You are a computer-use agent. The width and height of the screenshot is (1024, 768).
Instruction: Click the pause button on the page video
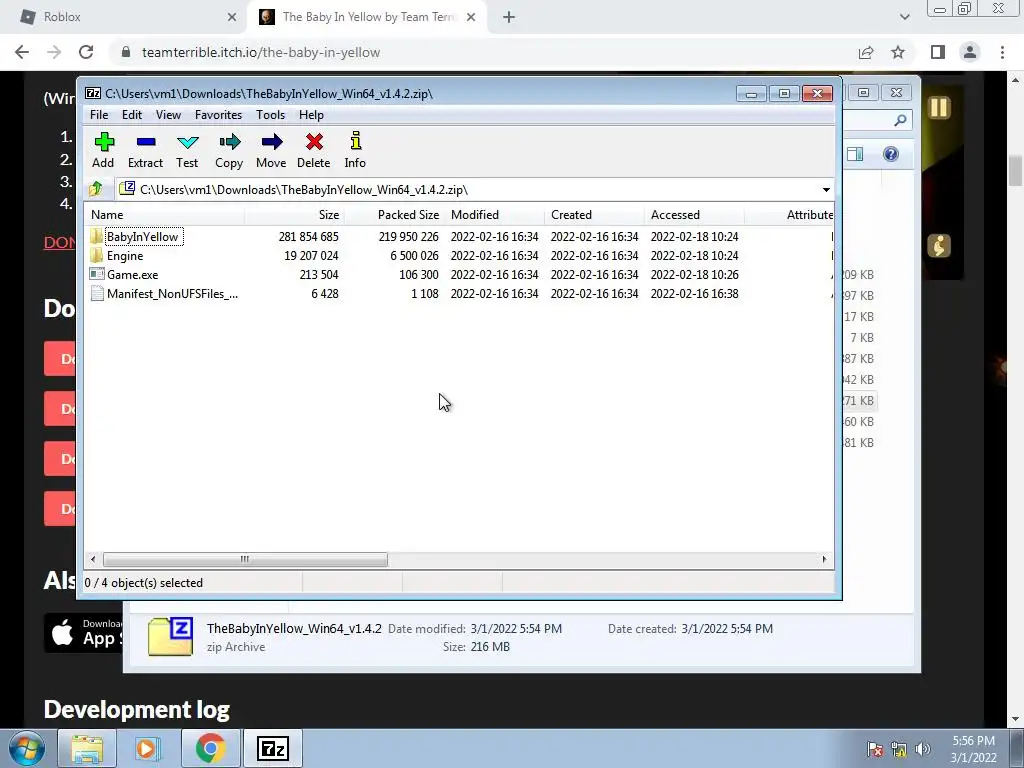(939, 108)
